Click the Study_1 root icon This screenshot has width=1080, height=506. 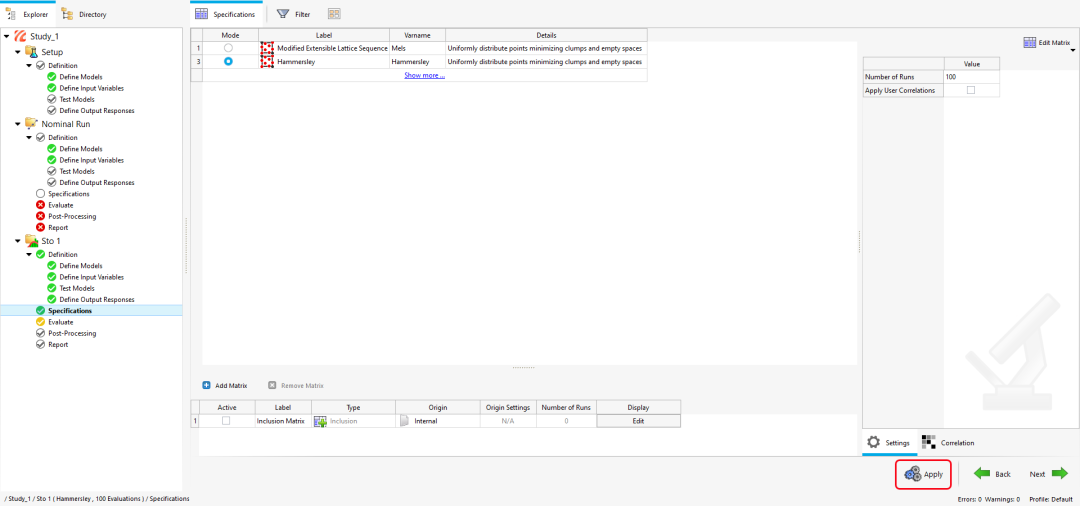[x=20, y=36]
